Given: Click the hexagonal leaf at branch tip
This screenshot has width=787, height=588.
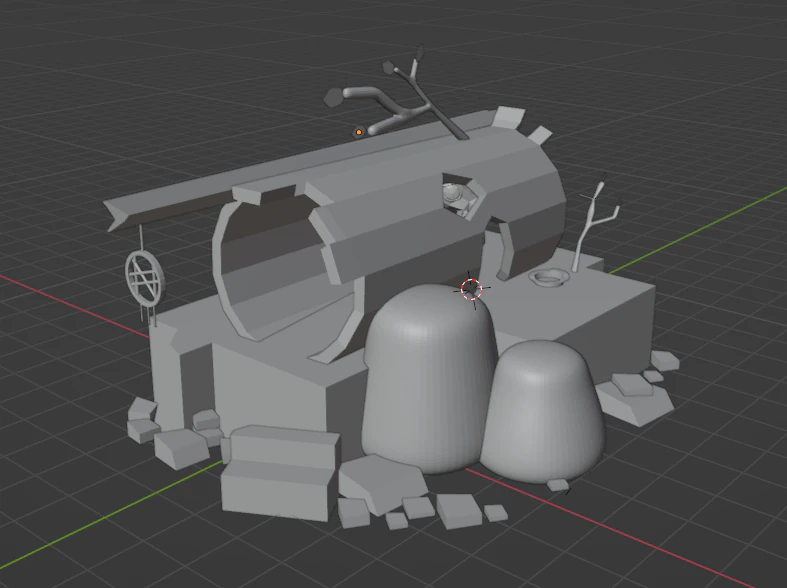Looking at the screenshot, I should pyautogui.click(x=332, y=97).
